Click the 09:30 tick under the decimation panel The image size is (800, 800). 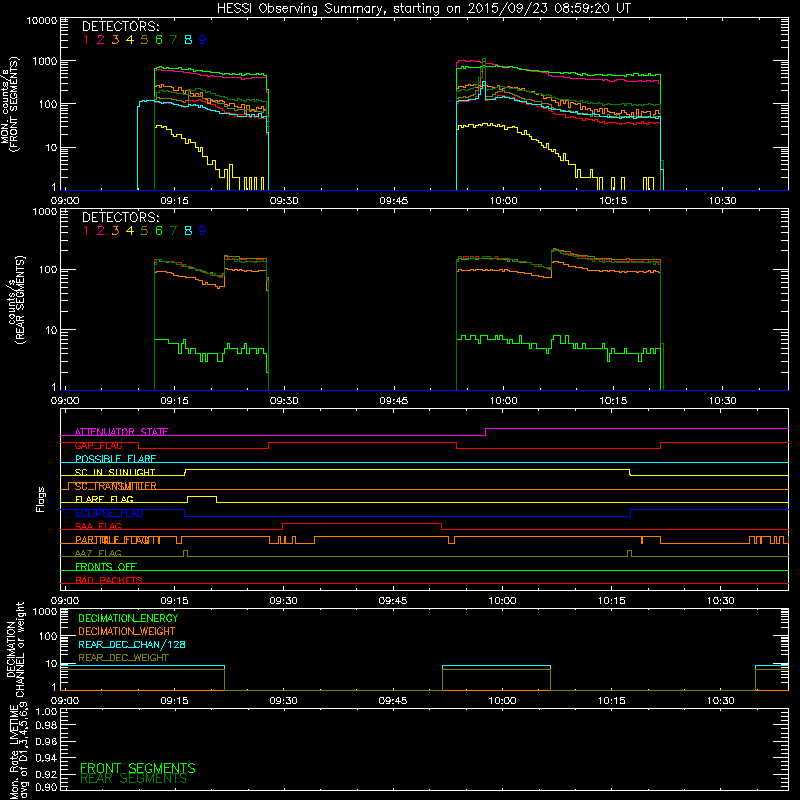tap(283, 701)
